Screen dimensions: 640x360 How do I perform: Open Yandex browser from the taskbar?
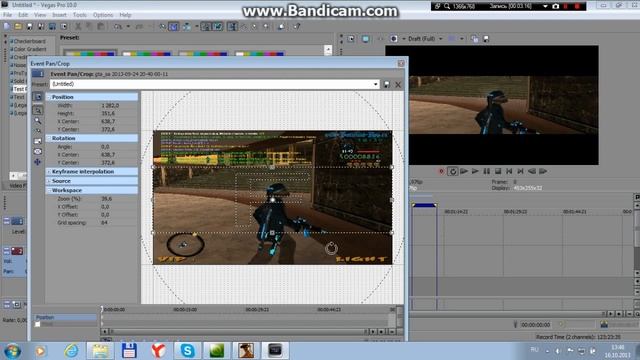158,350
